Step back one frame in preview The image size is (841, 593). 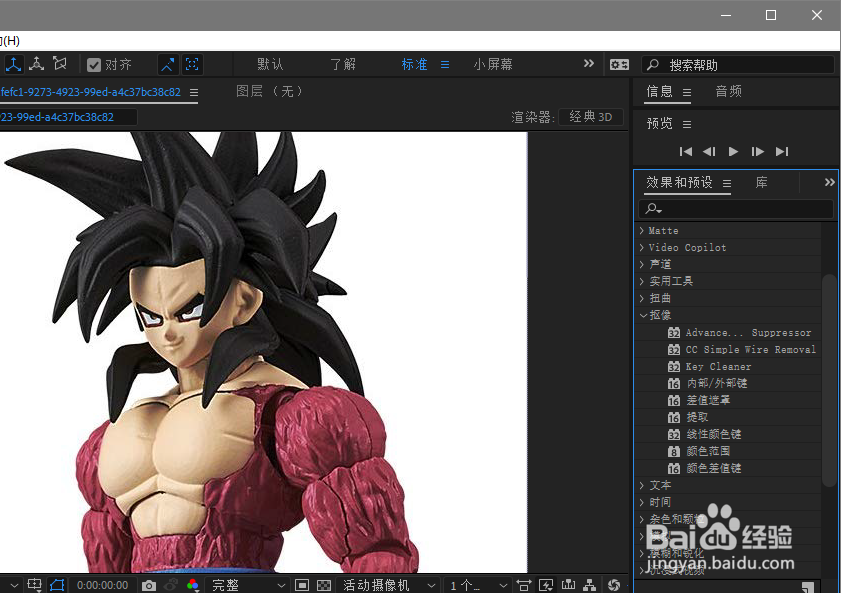709,152
